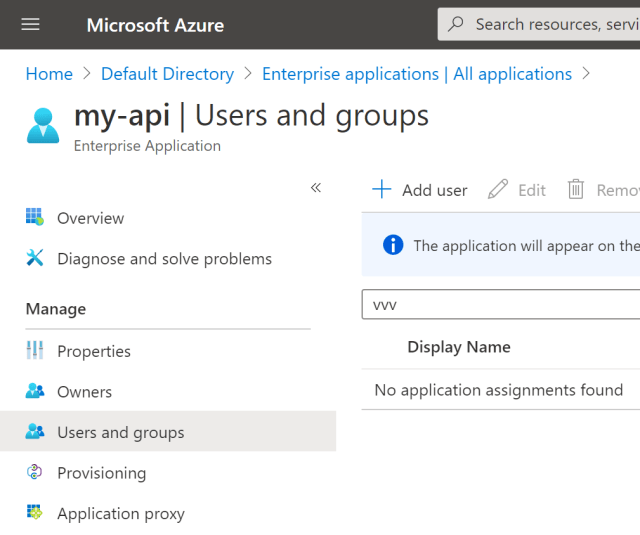Image resolution: width=640 pixels, height=535 pixels.
Task: Collapse the sidebar with double chevron
Action: 316,187
